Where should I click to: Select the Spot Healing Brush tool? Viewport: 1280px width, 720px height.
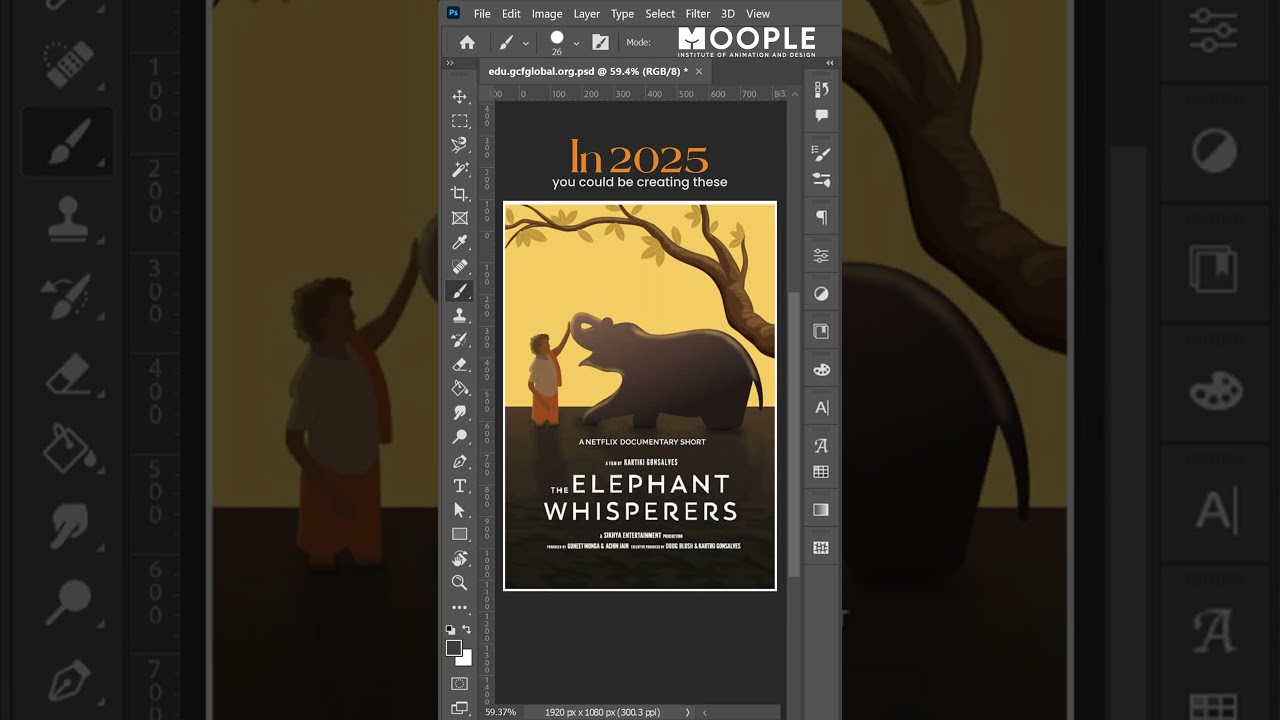coord(460,267)
